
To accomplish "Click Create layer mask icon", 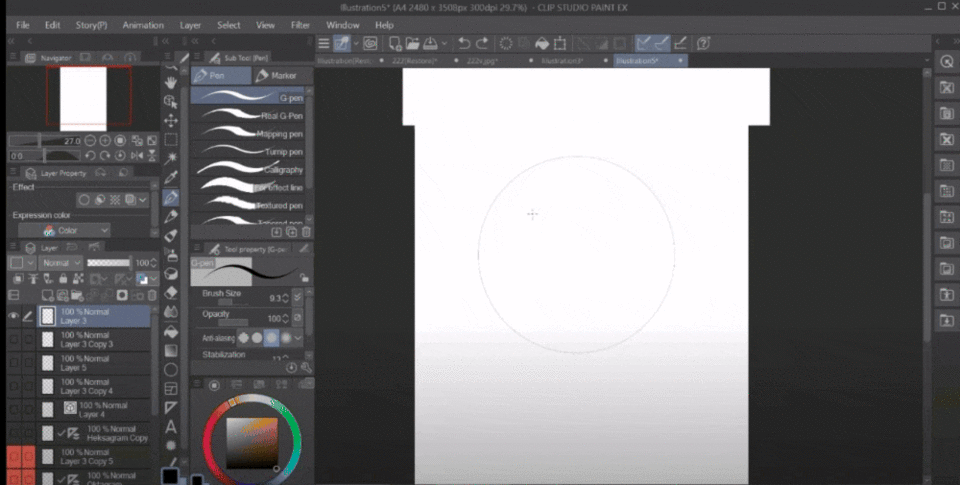I will (122, 295).
